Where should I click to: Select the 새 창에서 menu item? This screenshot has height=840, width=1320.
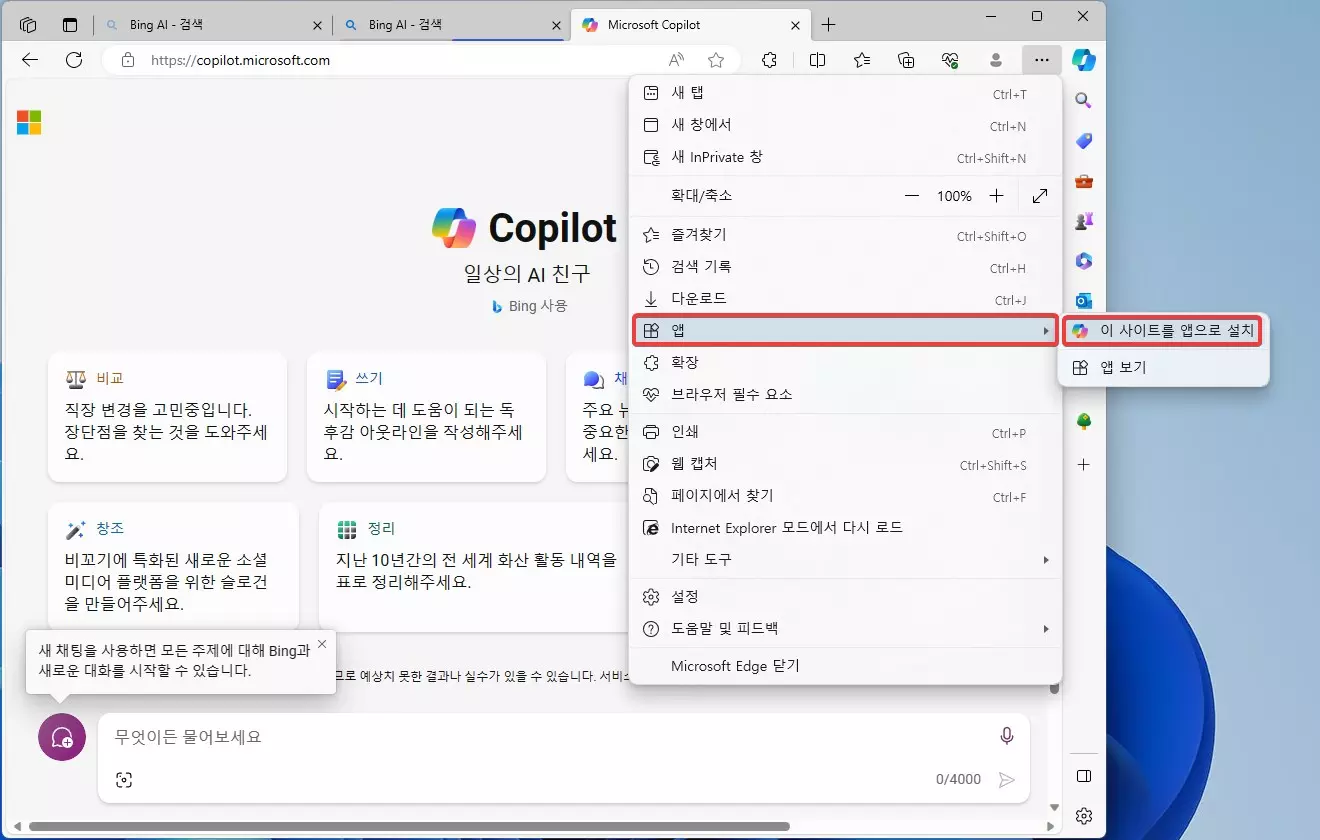[x=845, y=126]
